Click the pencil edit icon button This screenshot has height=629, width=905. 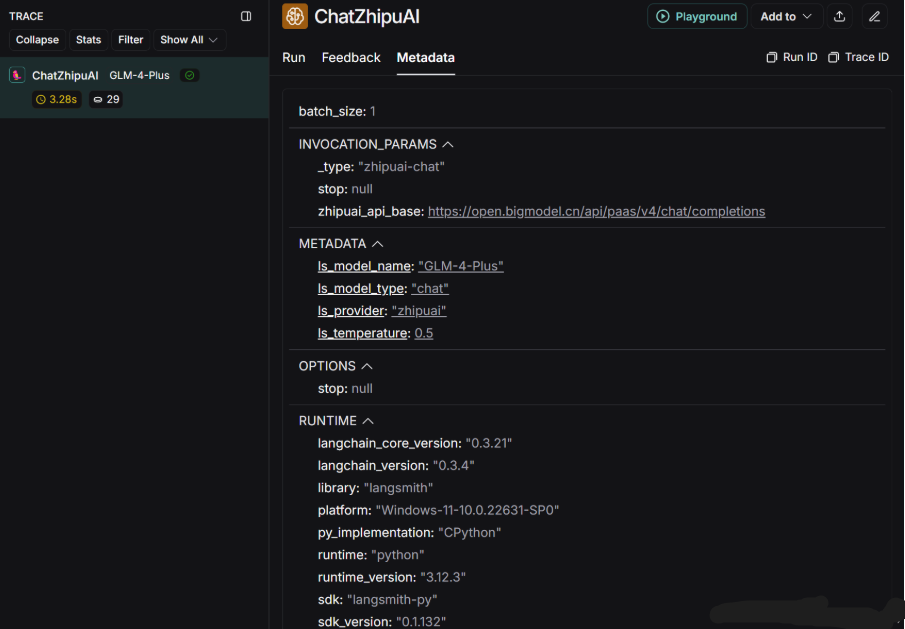(x=874, y=16)
